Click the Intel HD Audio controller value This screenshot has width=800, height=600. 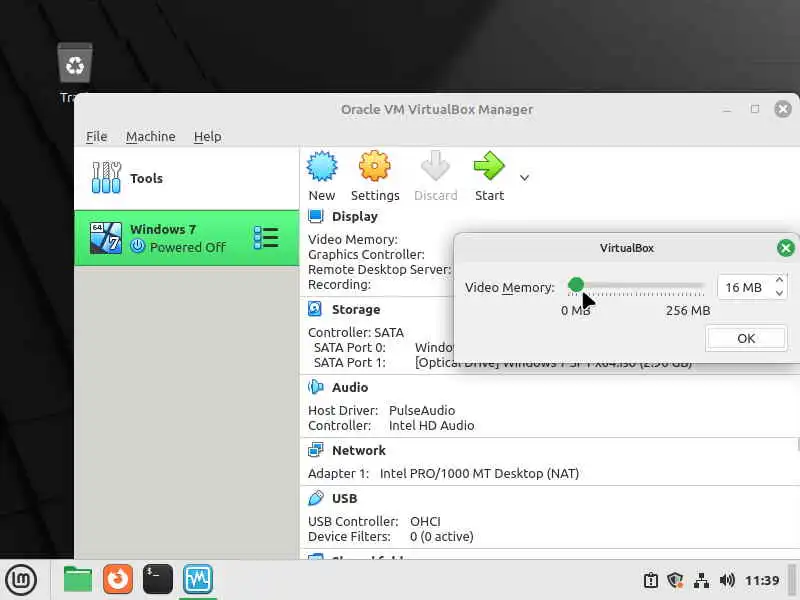pyautogui.click(x=432, y=425)
